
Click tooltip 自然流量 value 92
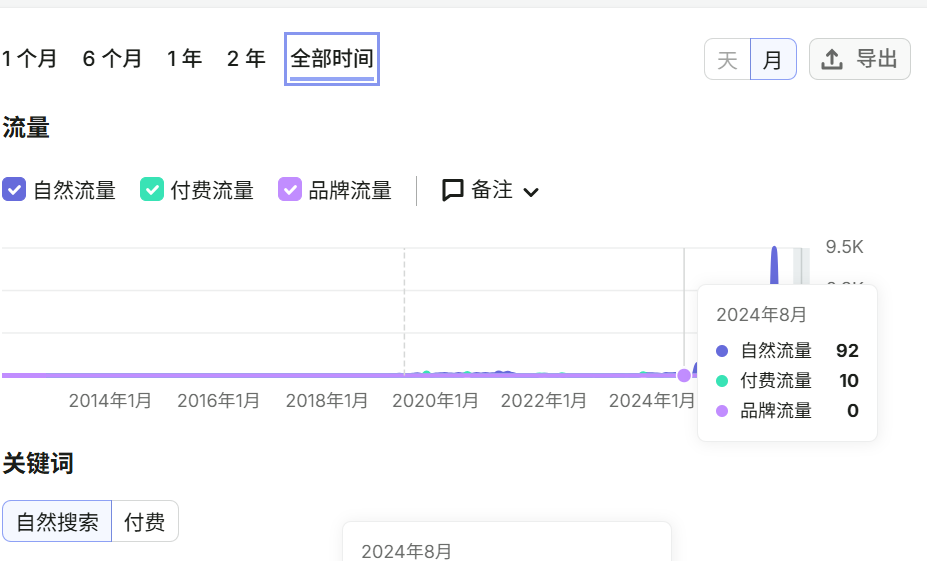[847, 351]
